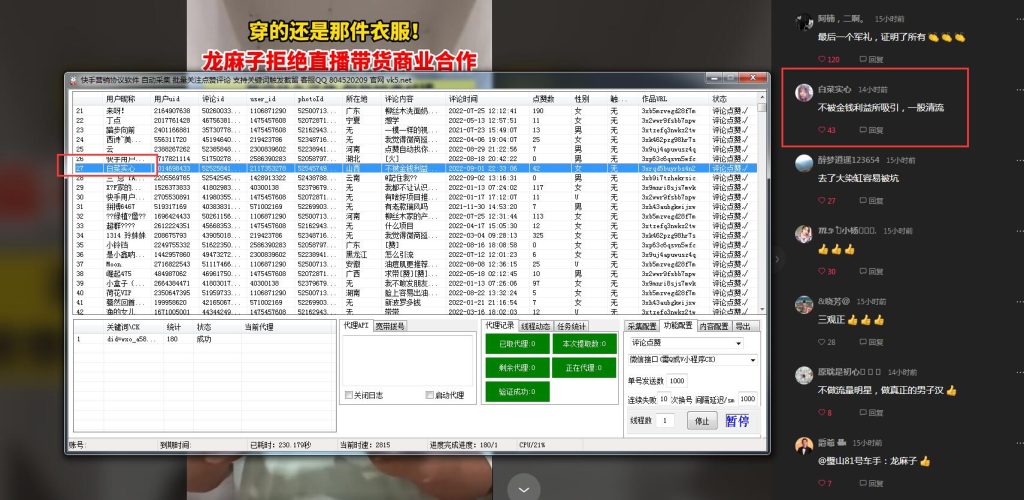Image resolution: width=1024 pixels, height=500 pixels.
Task: Like the 龙麻子 mention comment with 7 likes
Action: (x=825, y=483)
